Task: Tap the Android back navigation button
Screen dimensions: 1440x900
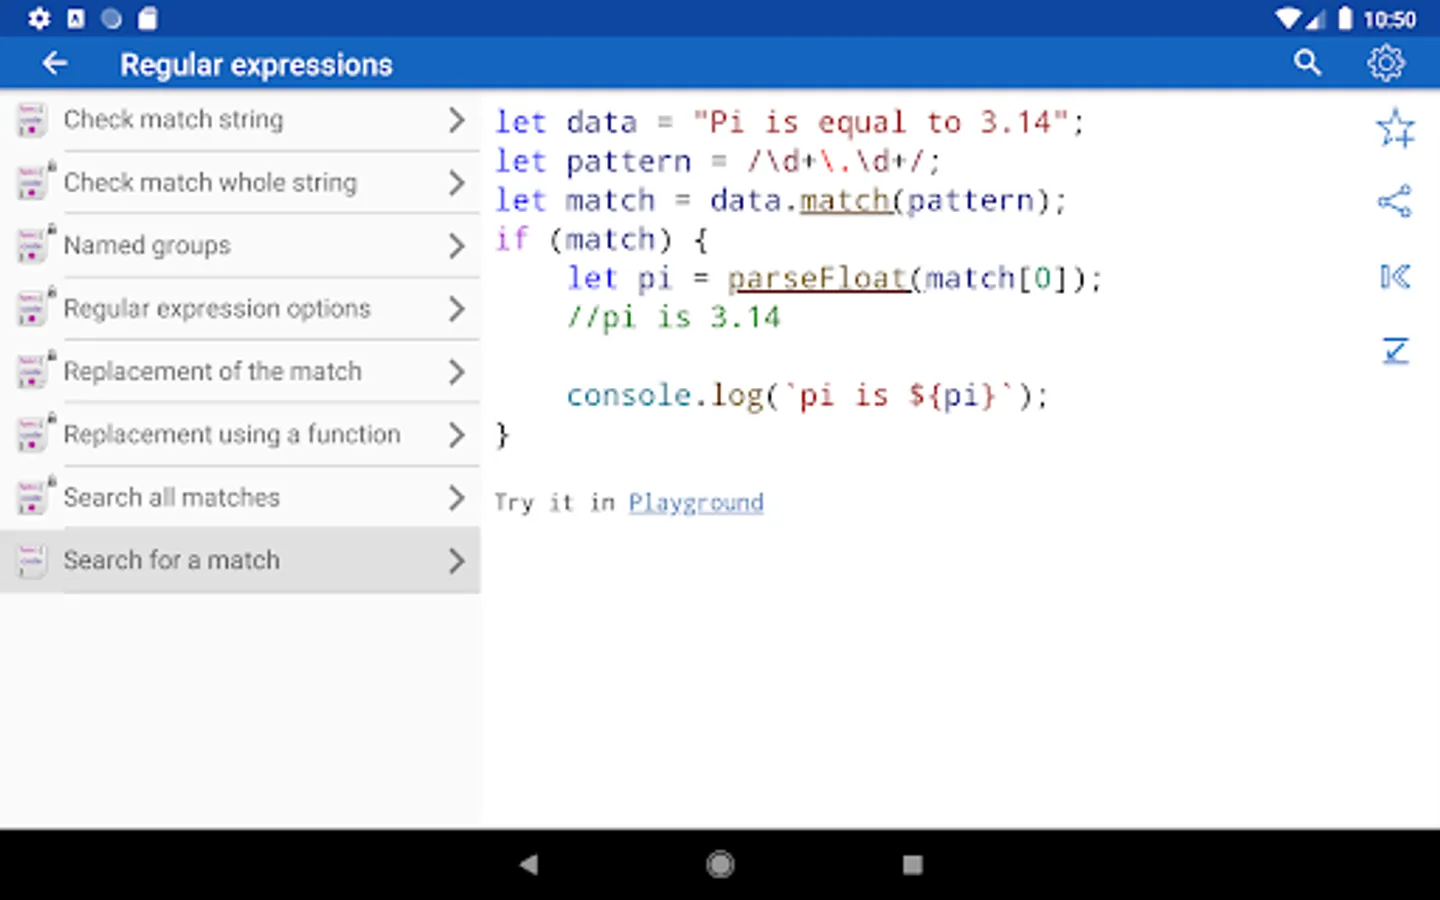Action: 529,864
